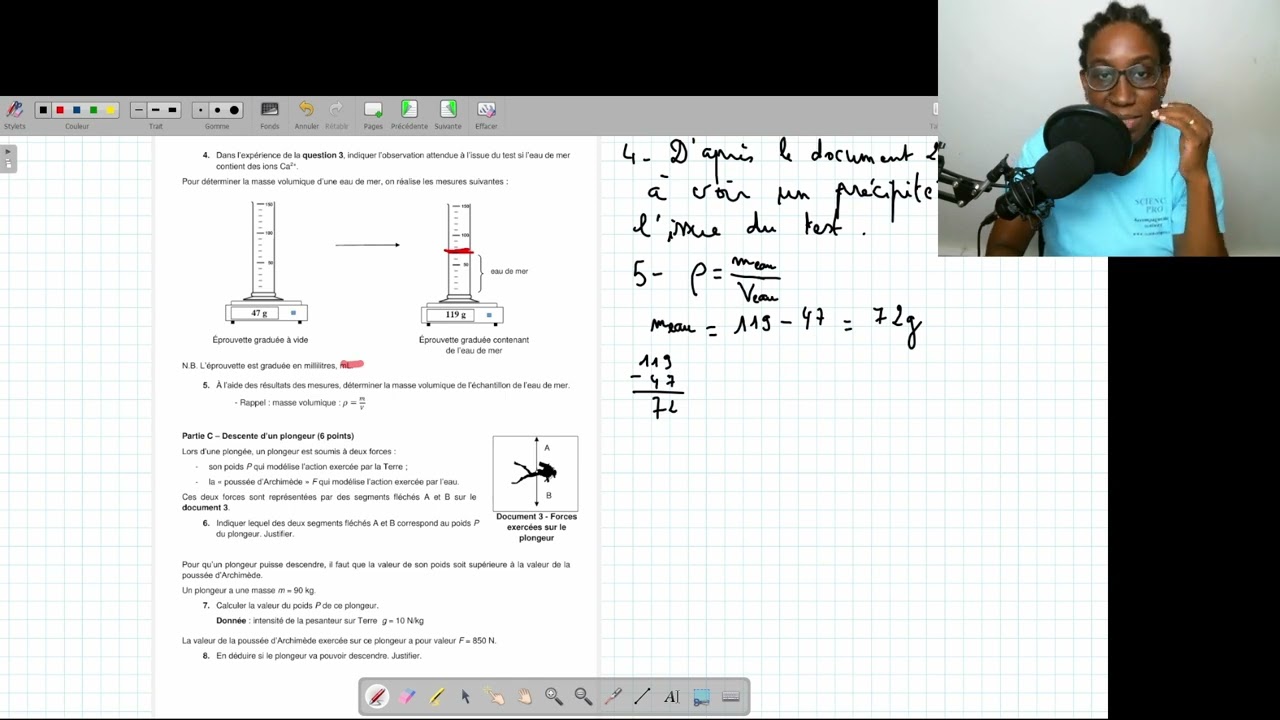The width and height of the screenshot is (1280, 720).
Task: Click the 'Un plongeur a une masse m = 90 kg' line
Action: [249, 590]
